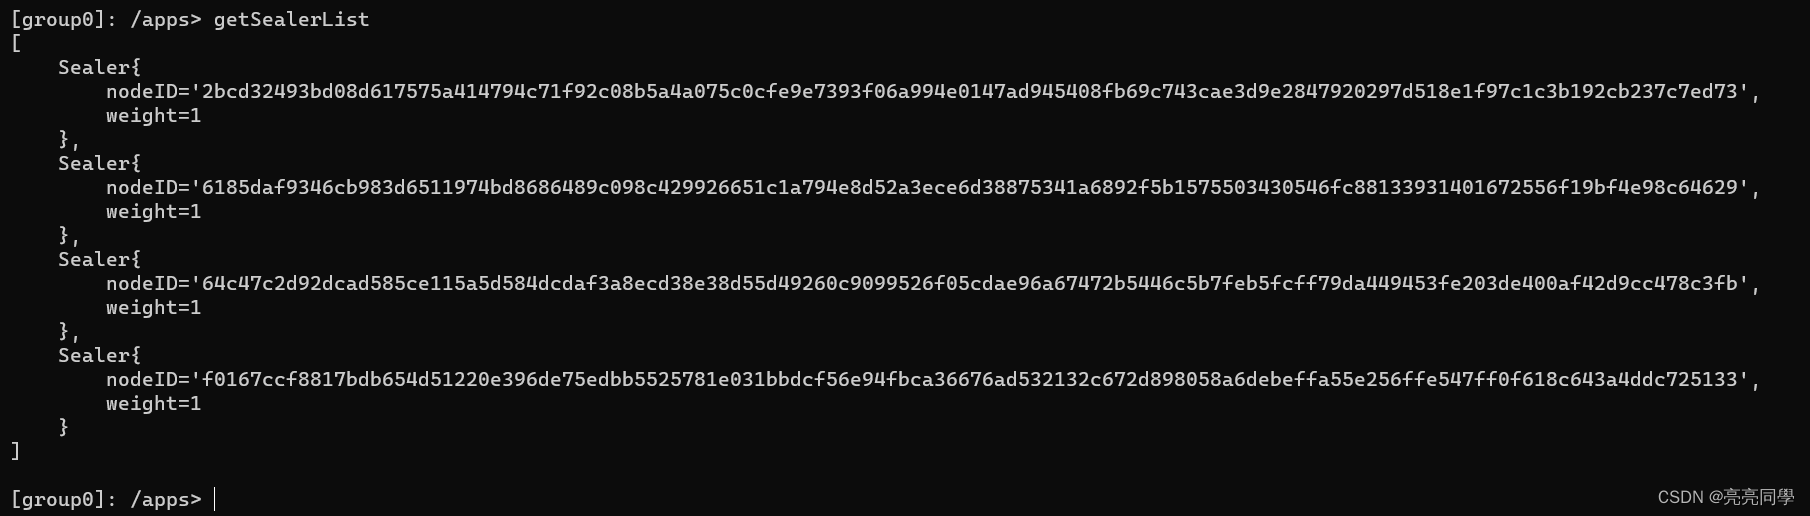The image size is (1810, 516).
Task: Click the last [group0] prompt text
Action: tap(63, 499)
